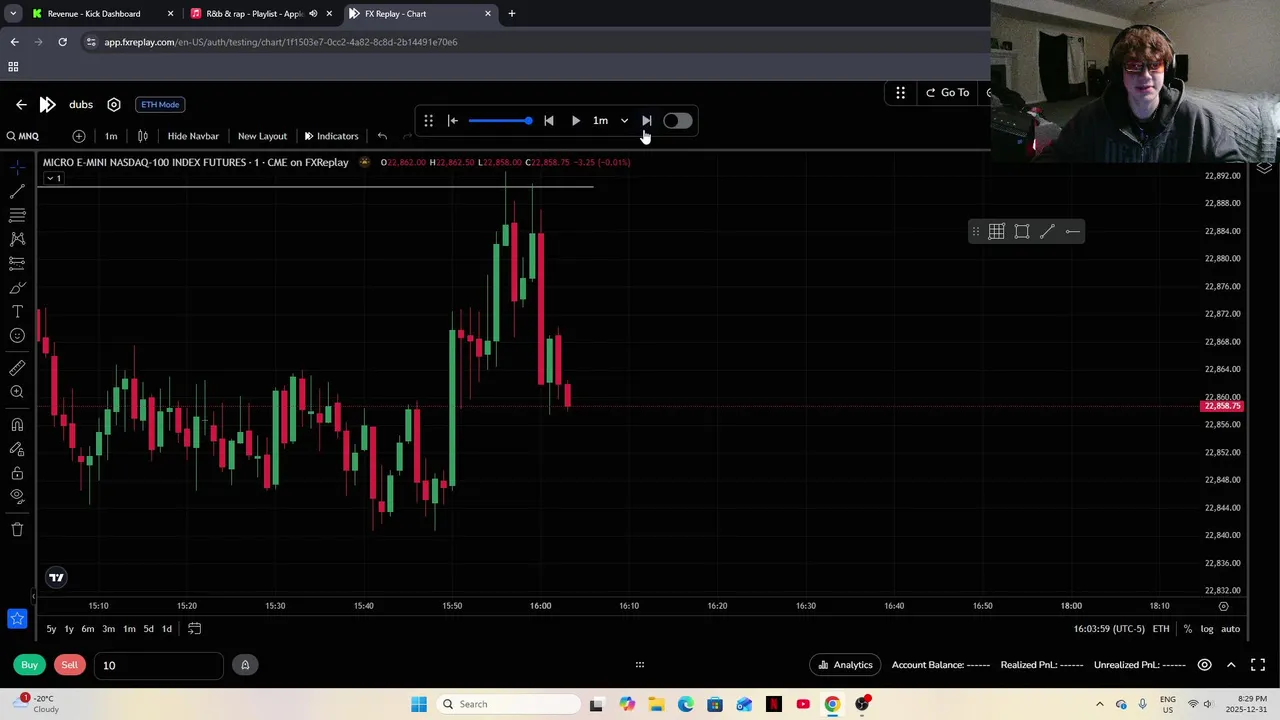Click the order quantity field showing 10
The width and height of the screenshot is (1280, 720).
coord(158,665)
